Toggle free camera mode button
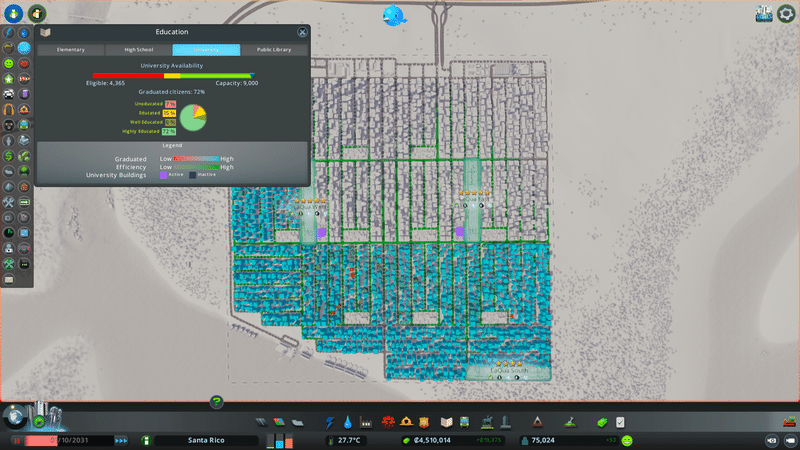 [790, 440]
